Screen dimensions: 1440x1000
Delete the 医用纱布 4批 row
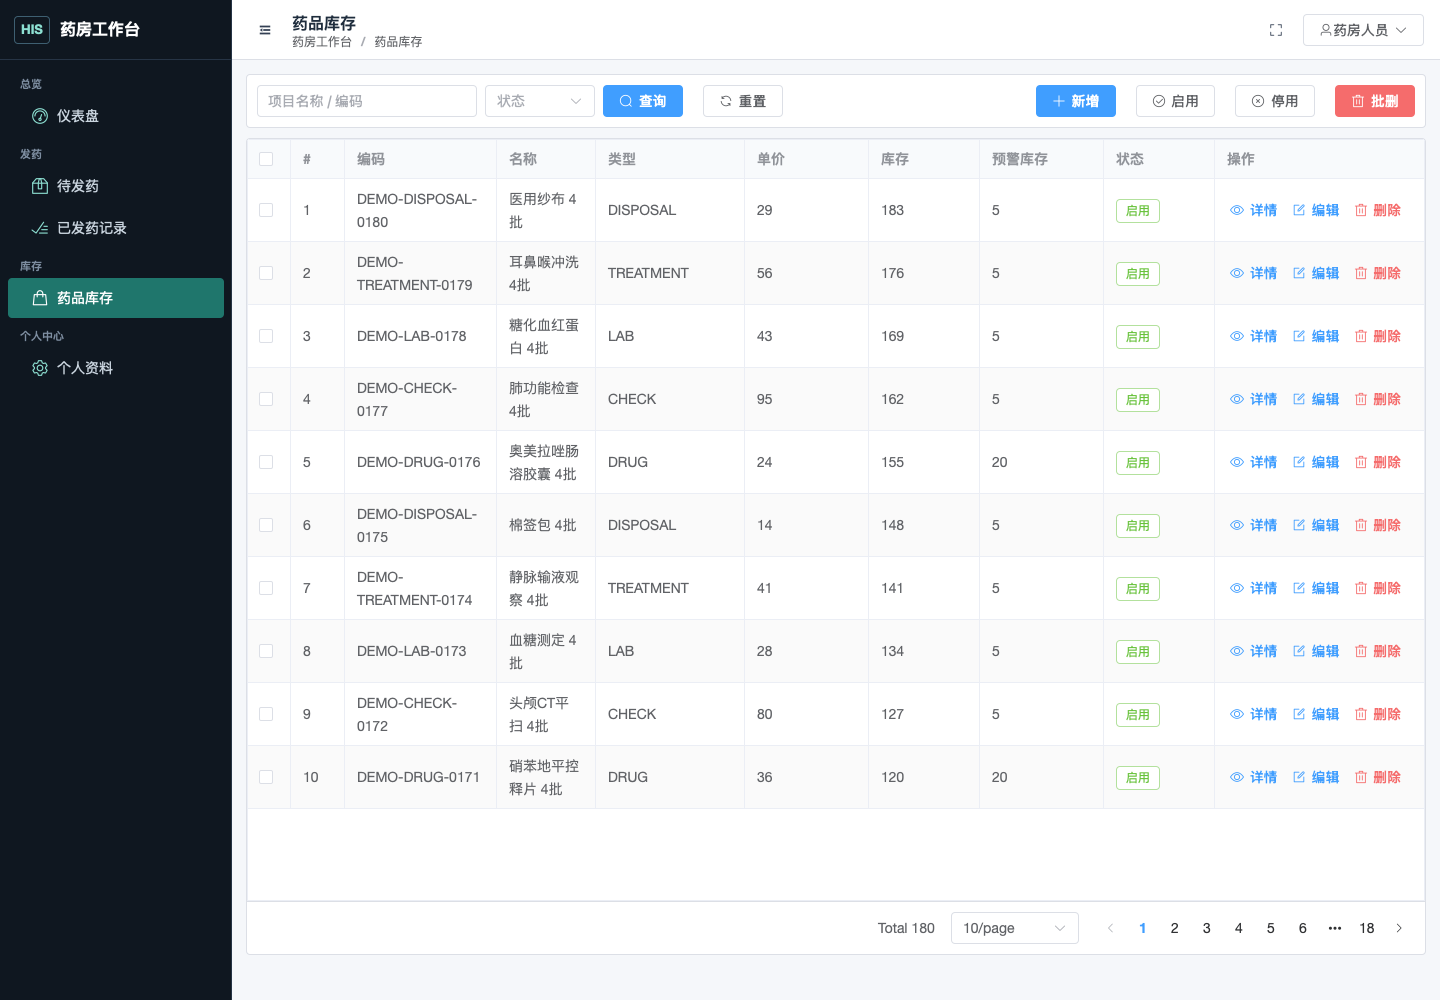[x=1378, y=210]
